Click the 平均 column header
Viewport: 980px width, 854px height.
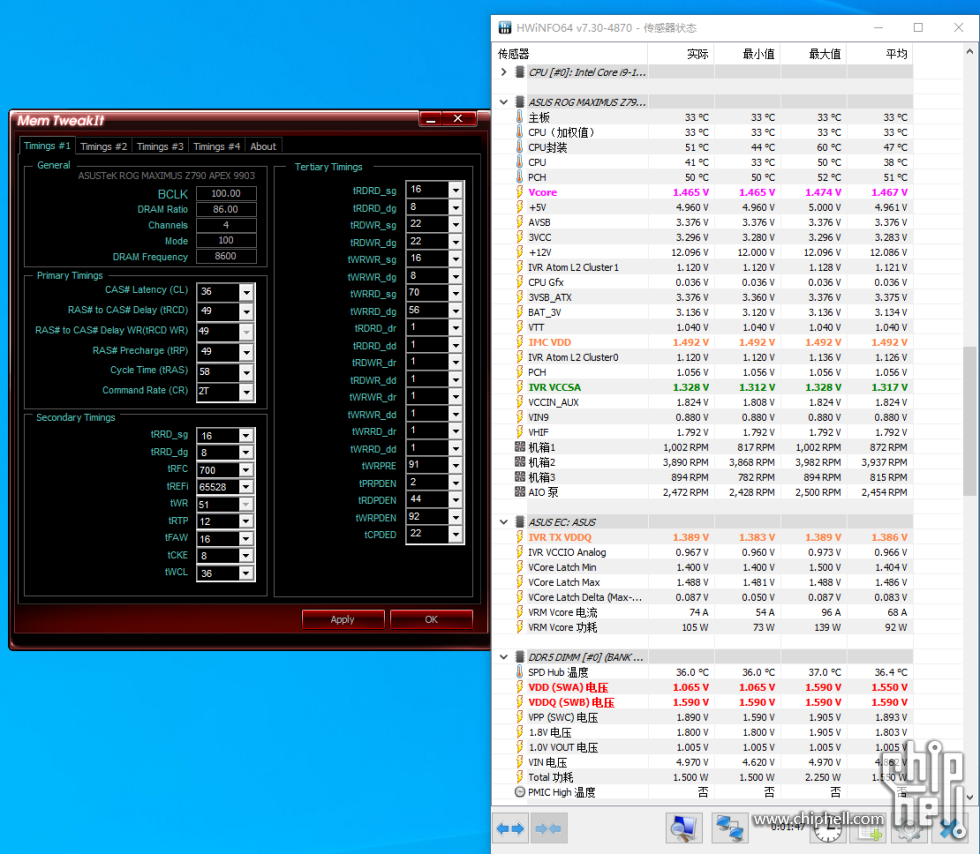pos(880,54)
